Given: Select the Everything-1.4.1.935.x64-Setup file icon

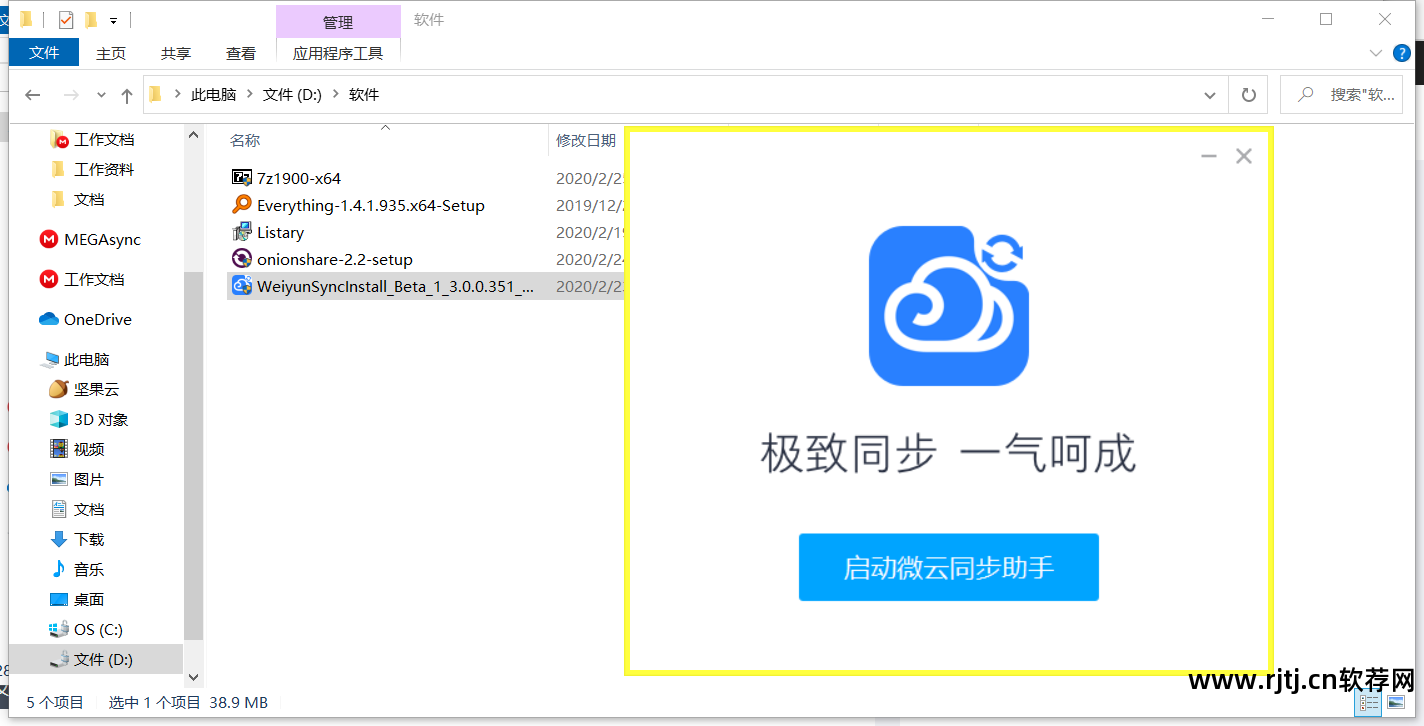Looking at the screenshot, I should tap(241, 205).
